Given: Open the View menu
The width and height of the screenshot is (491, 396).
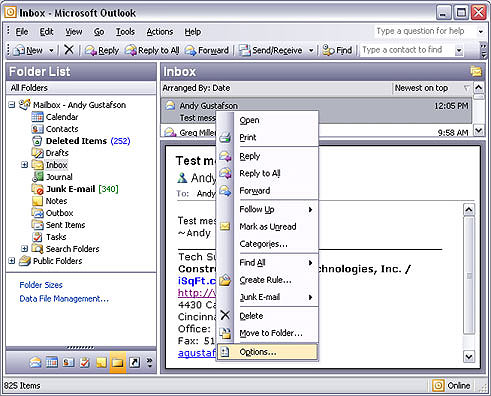Looking at the screenshot, I should pos(74,32).
